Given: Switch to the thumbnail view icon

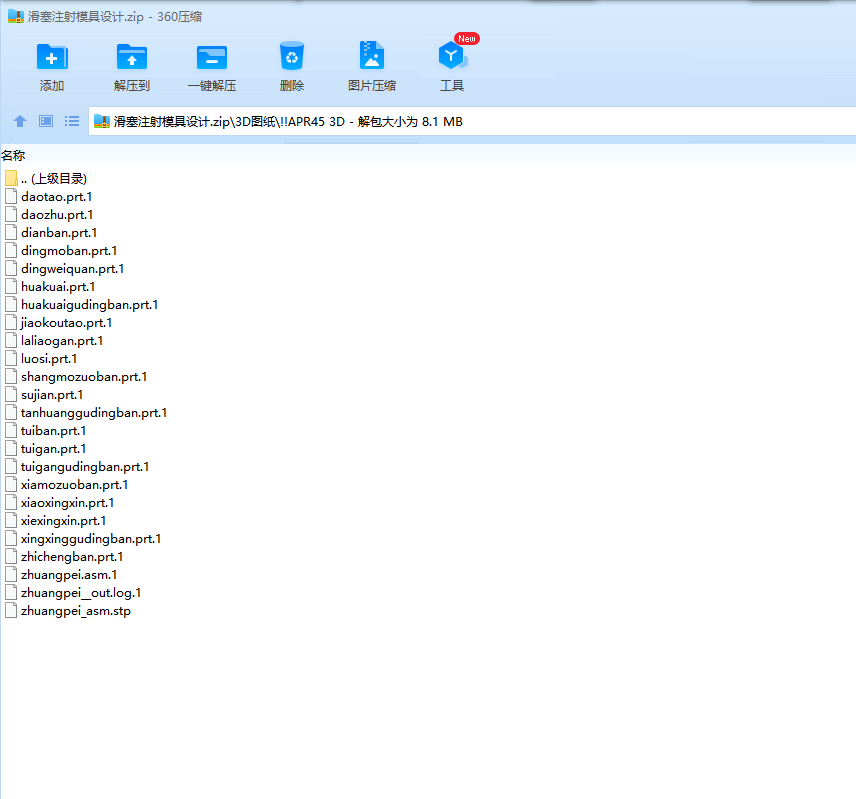Looking at the screenshot, I should [46, 121].
